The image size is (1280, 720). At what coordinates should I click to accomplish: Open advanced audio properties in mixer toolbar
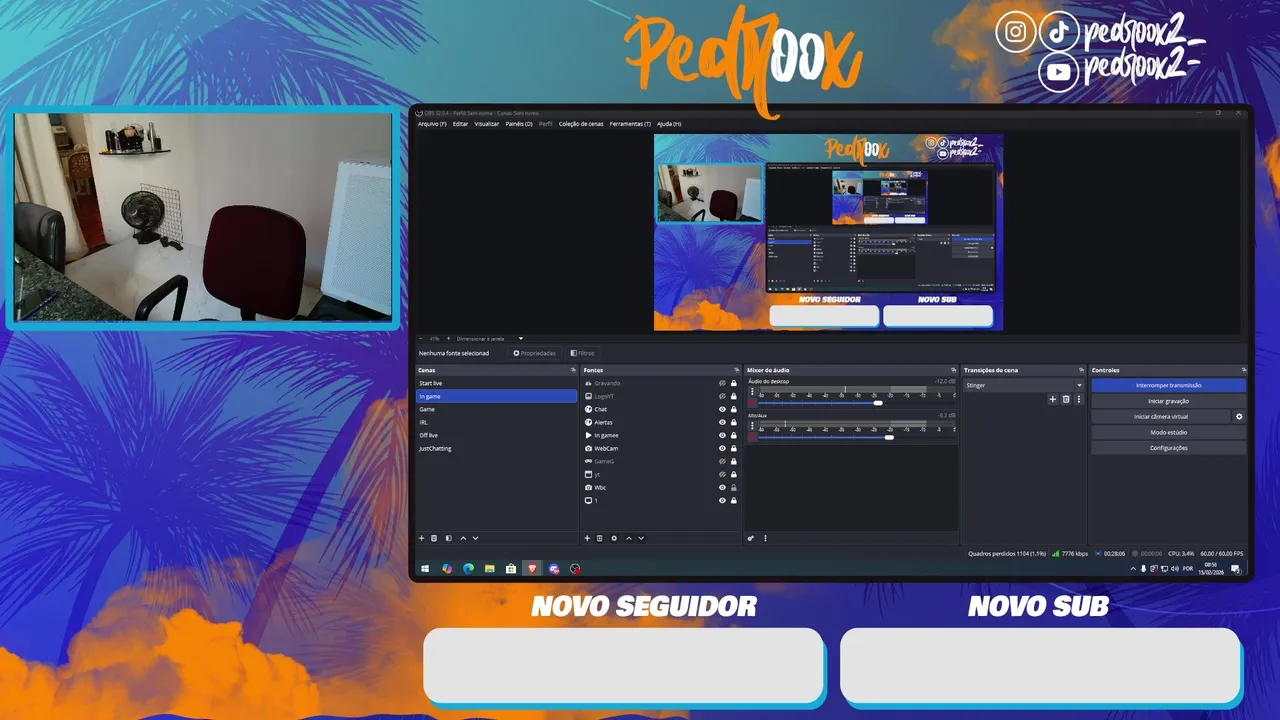point(751,538)
